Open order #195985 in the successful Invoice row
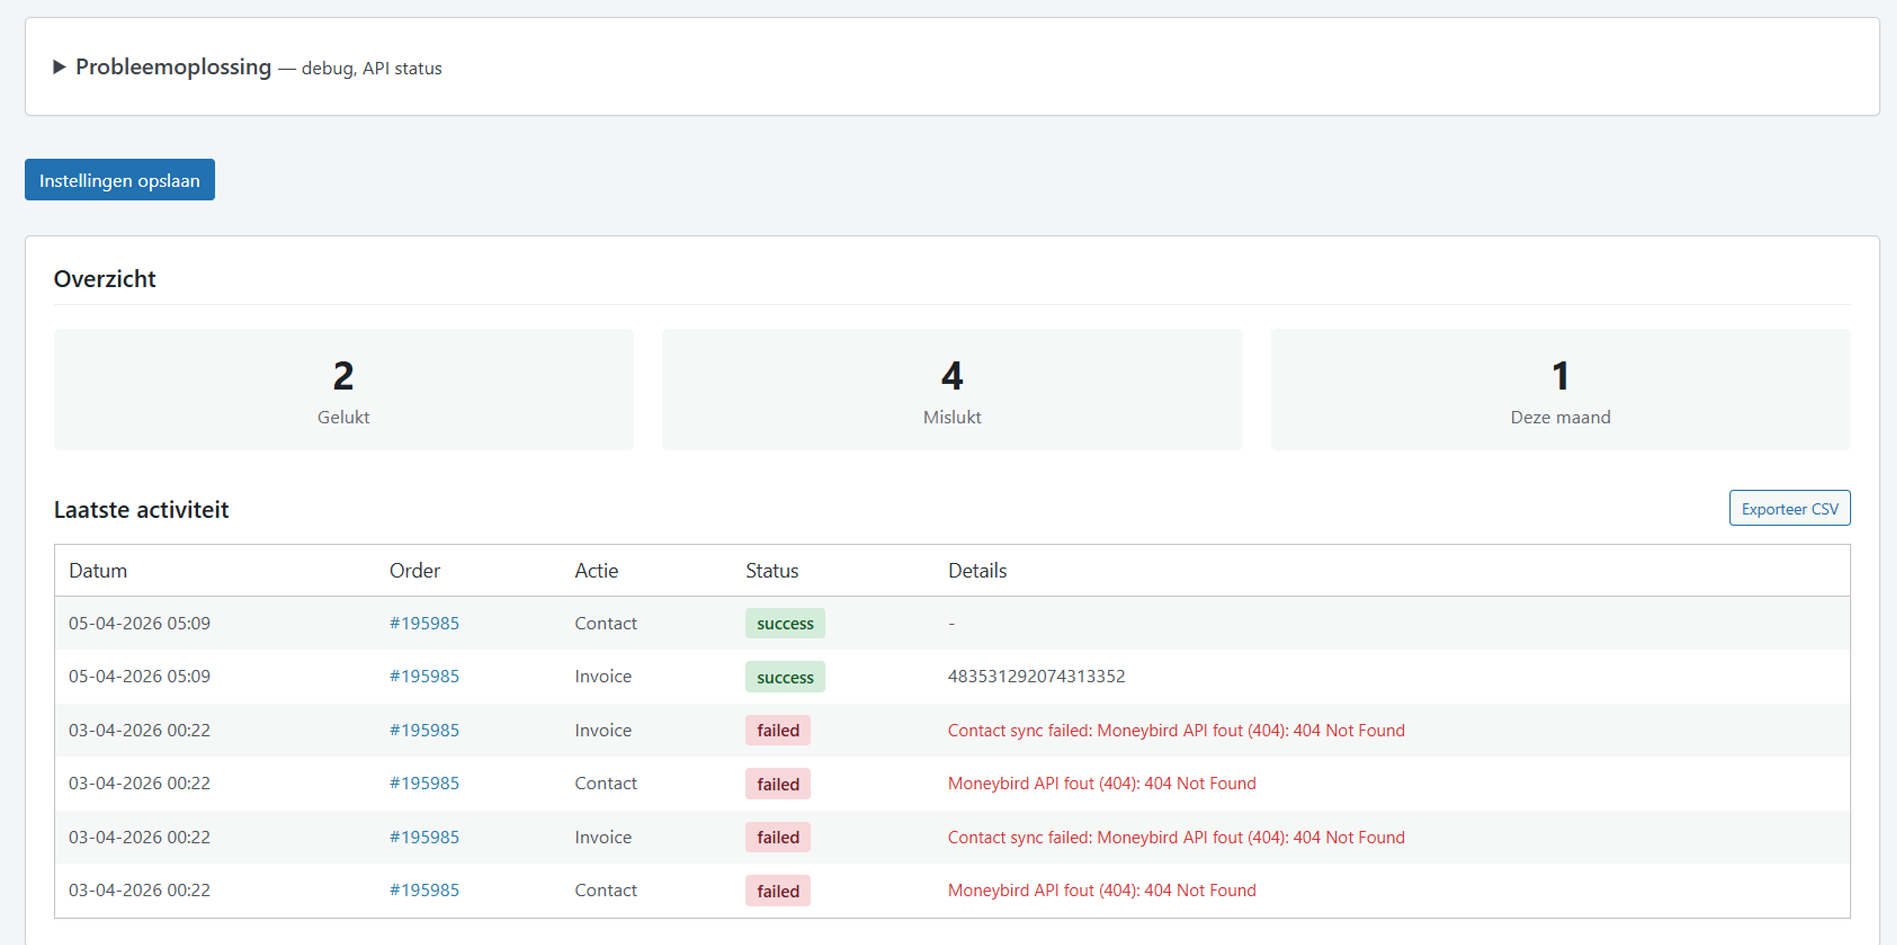The image size is (1897, 945). pos(424,676)
